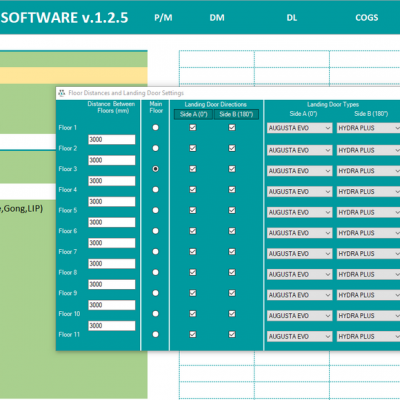
Task: Toggle Floor 3 Side B checkbox
Action: (x=232, y=169)
